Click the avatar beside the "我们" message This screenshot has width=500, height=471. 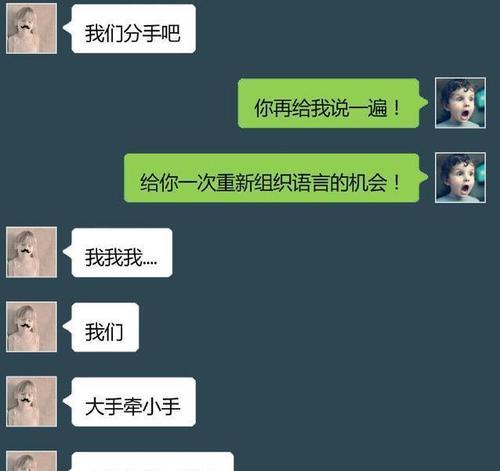click(31, 327)
